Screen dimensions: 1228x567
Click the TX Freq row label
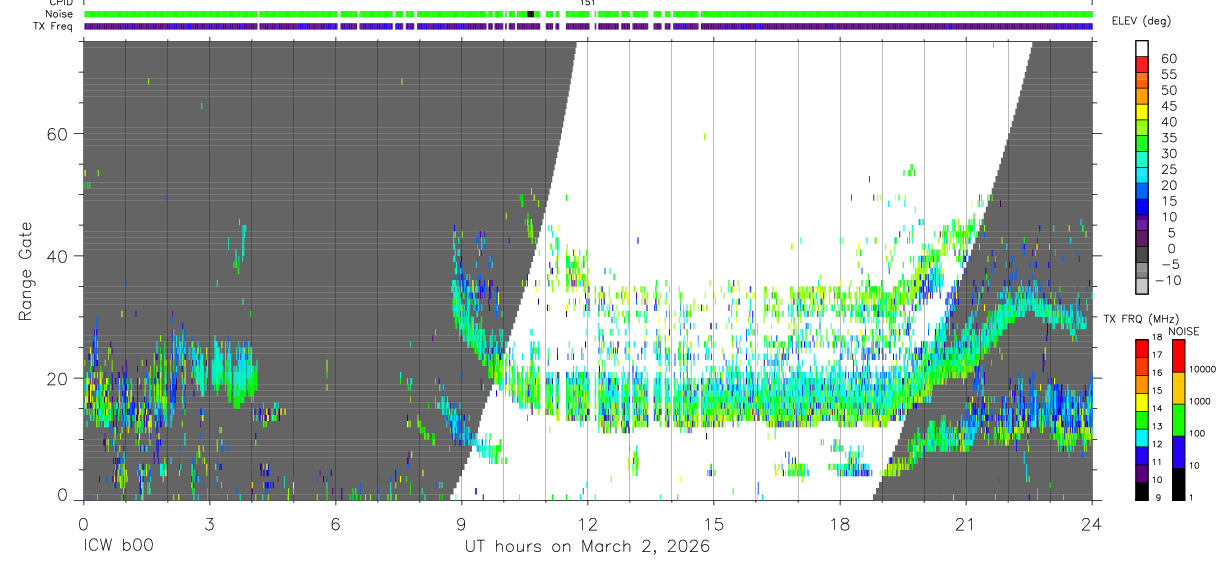pos(54,26)
